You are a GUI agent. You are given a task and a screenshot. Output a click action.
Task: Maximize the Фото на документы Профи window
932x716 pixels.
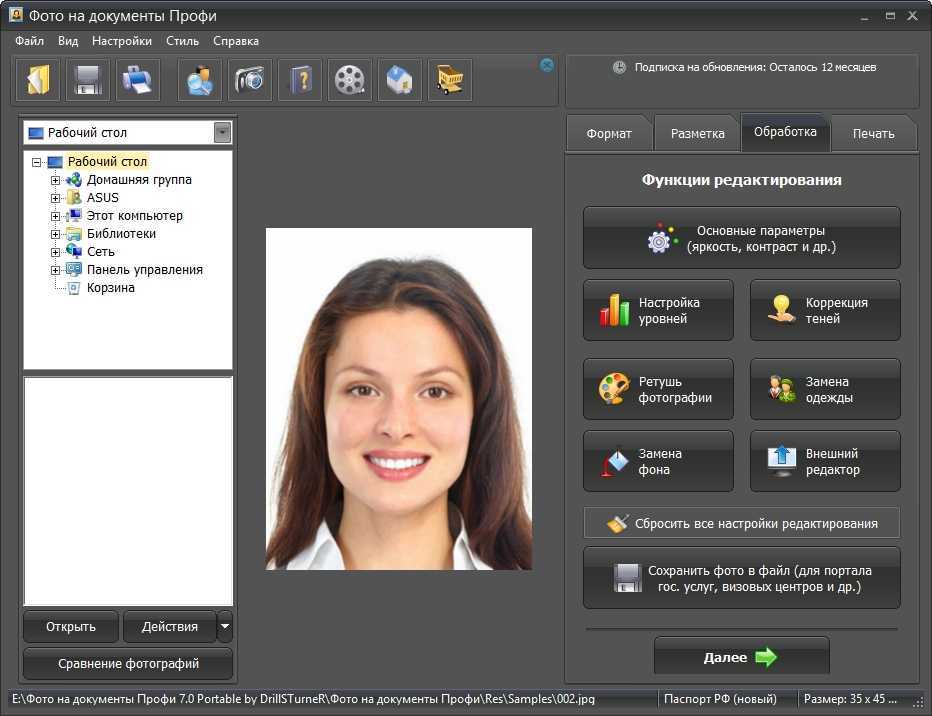coord(890,16)
